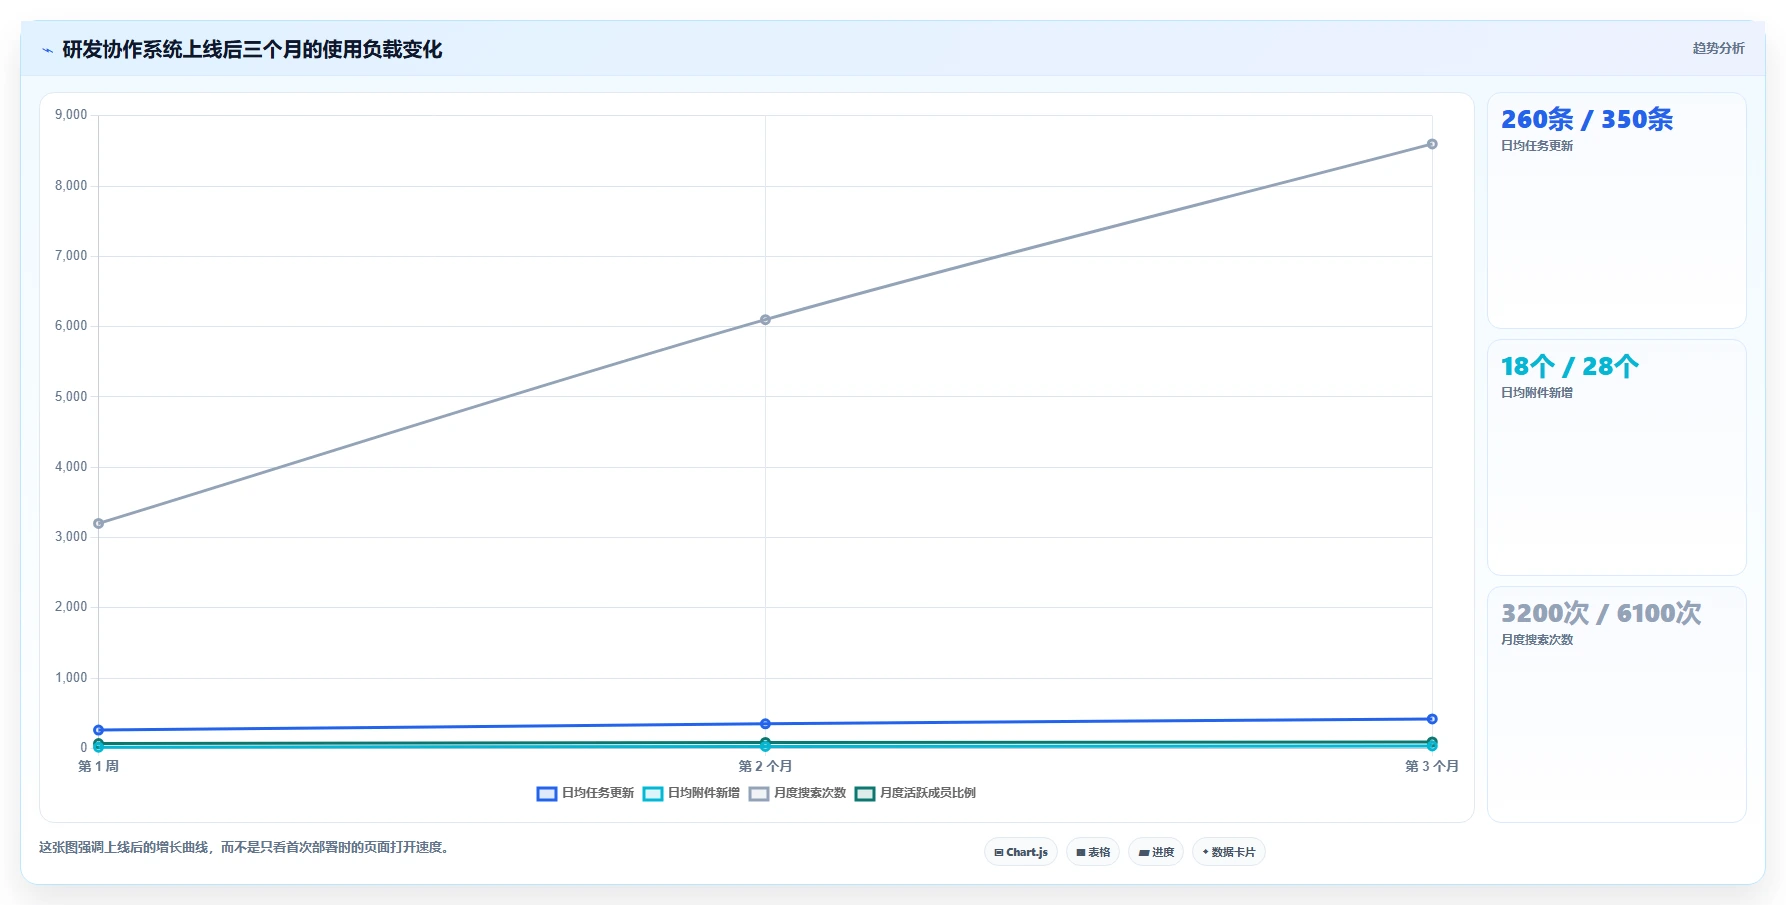This screenshot has height=905, width=1786.
Task: Click the 趋势分析 label in the header
Action: (x=1718, y=48)
